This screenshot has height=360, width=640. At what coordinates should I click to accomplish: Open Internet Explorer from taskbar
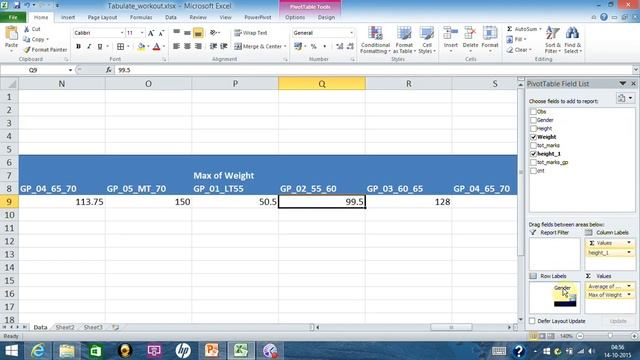38,351
